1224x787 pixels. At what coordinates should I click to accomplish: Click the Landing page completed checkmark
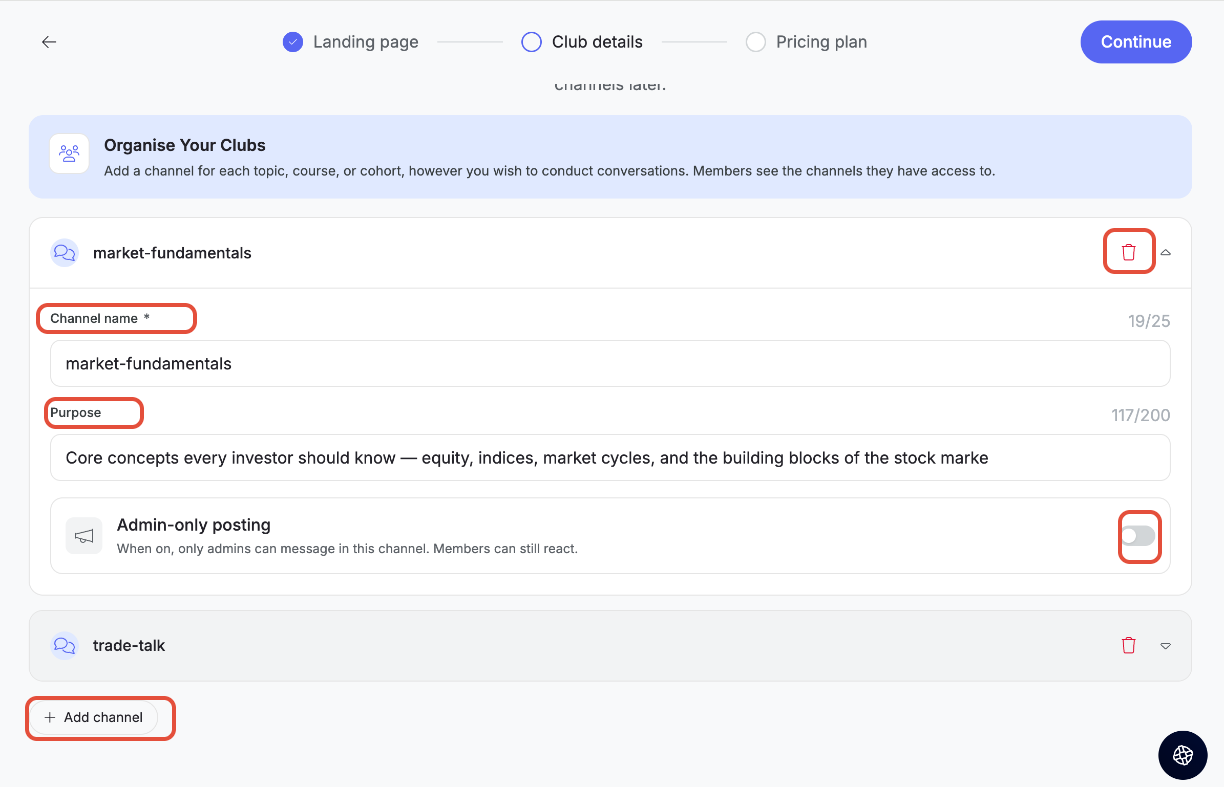(x=293, y=42)
